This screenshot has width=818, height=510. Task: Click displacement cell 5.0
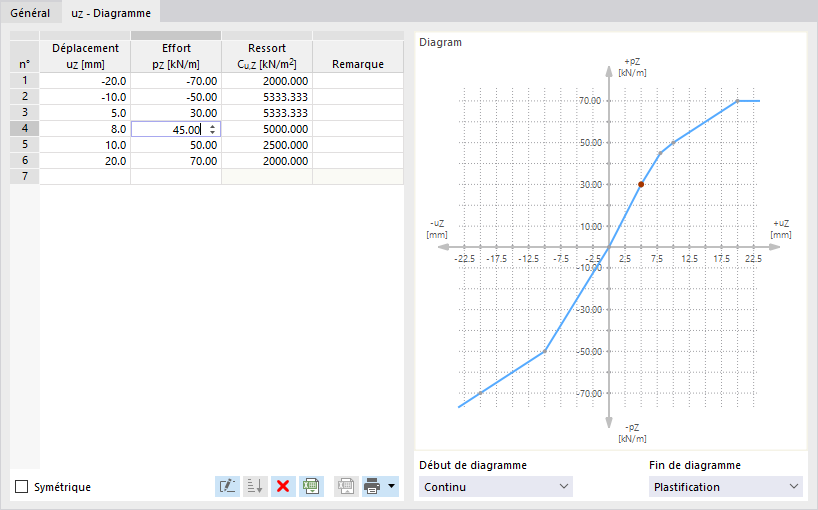pyautogui.click(x=85, y=113)
